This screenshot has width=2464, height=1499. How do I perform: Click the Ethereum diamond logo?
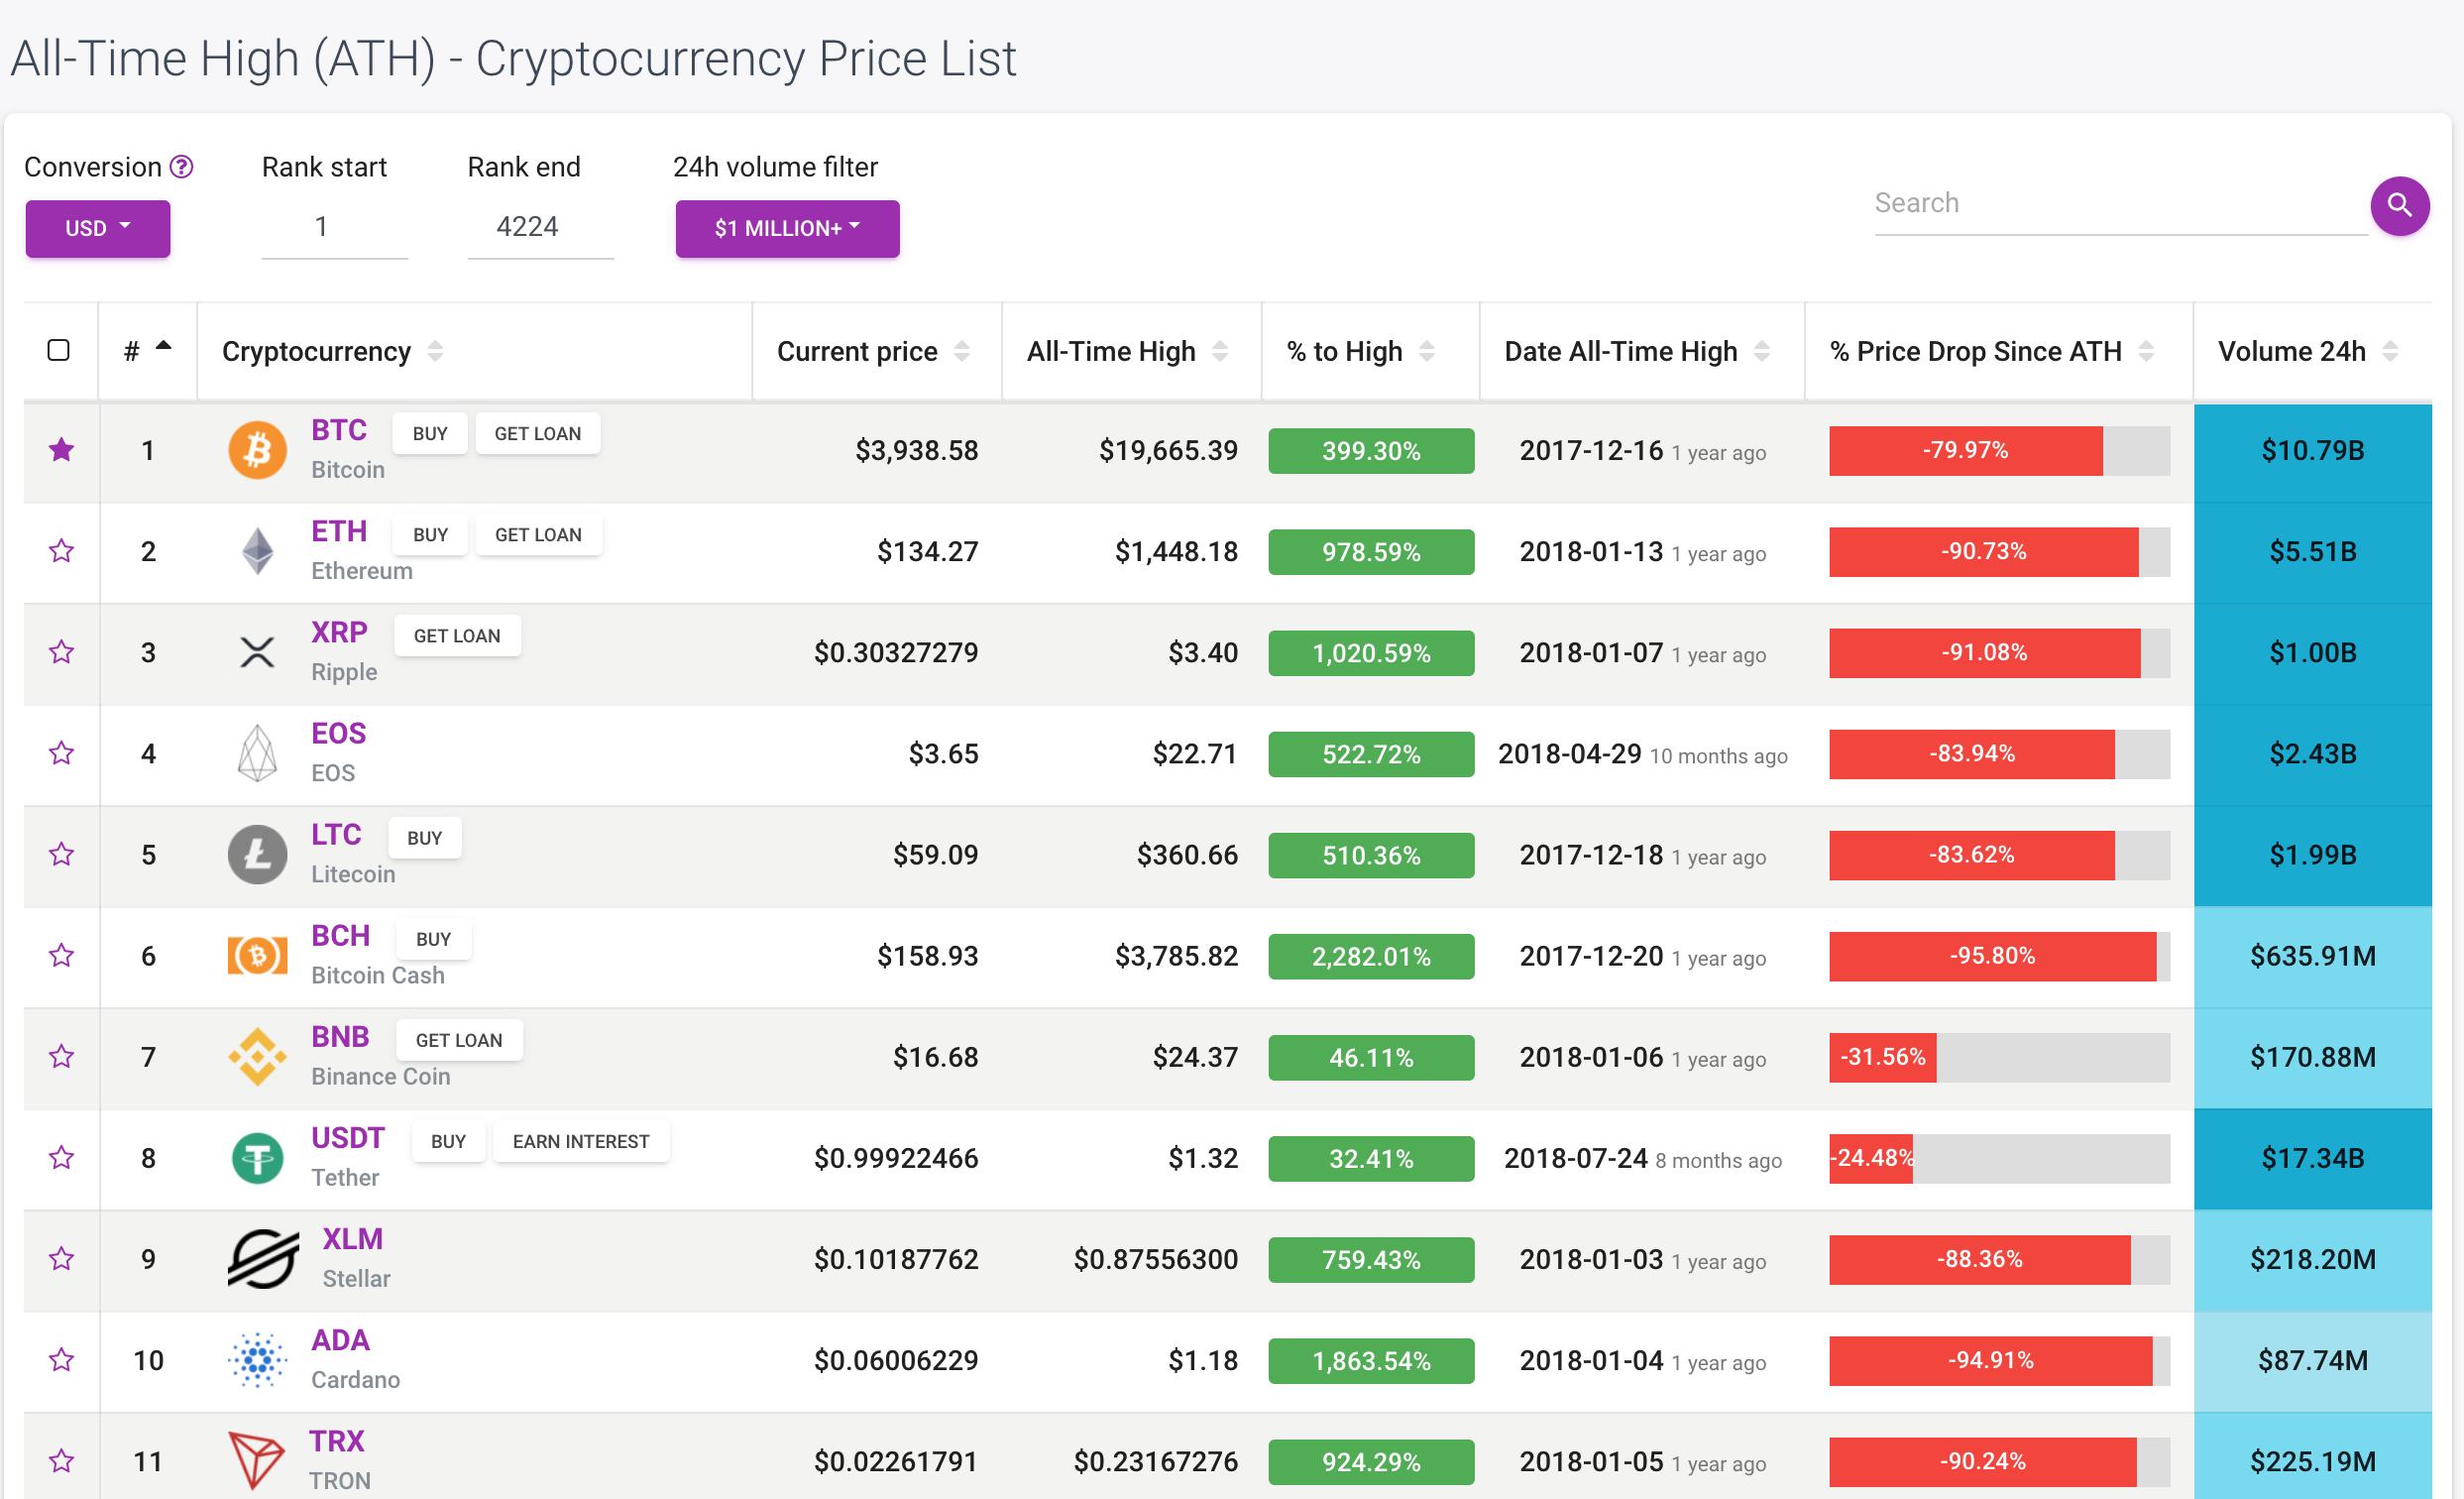click(257, 551)
